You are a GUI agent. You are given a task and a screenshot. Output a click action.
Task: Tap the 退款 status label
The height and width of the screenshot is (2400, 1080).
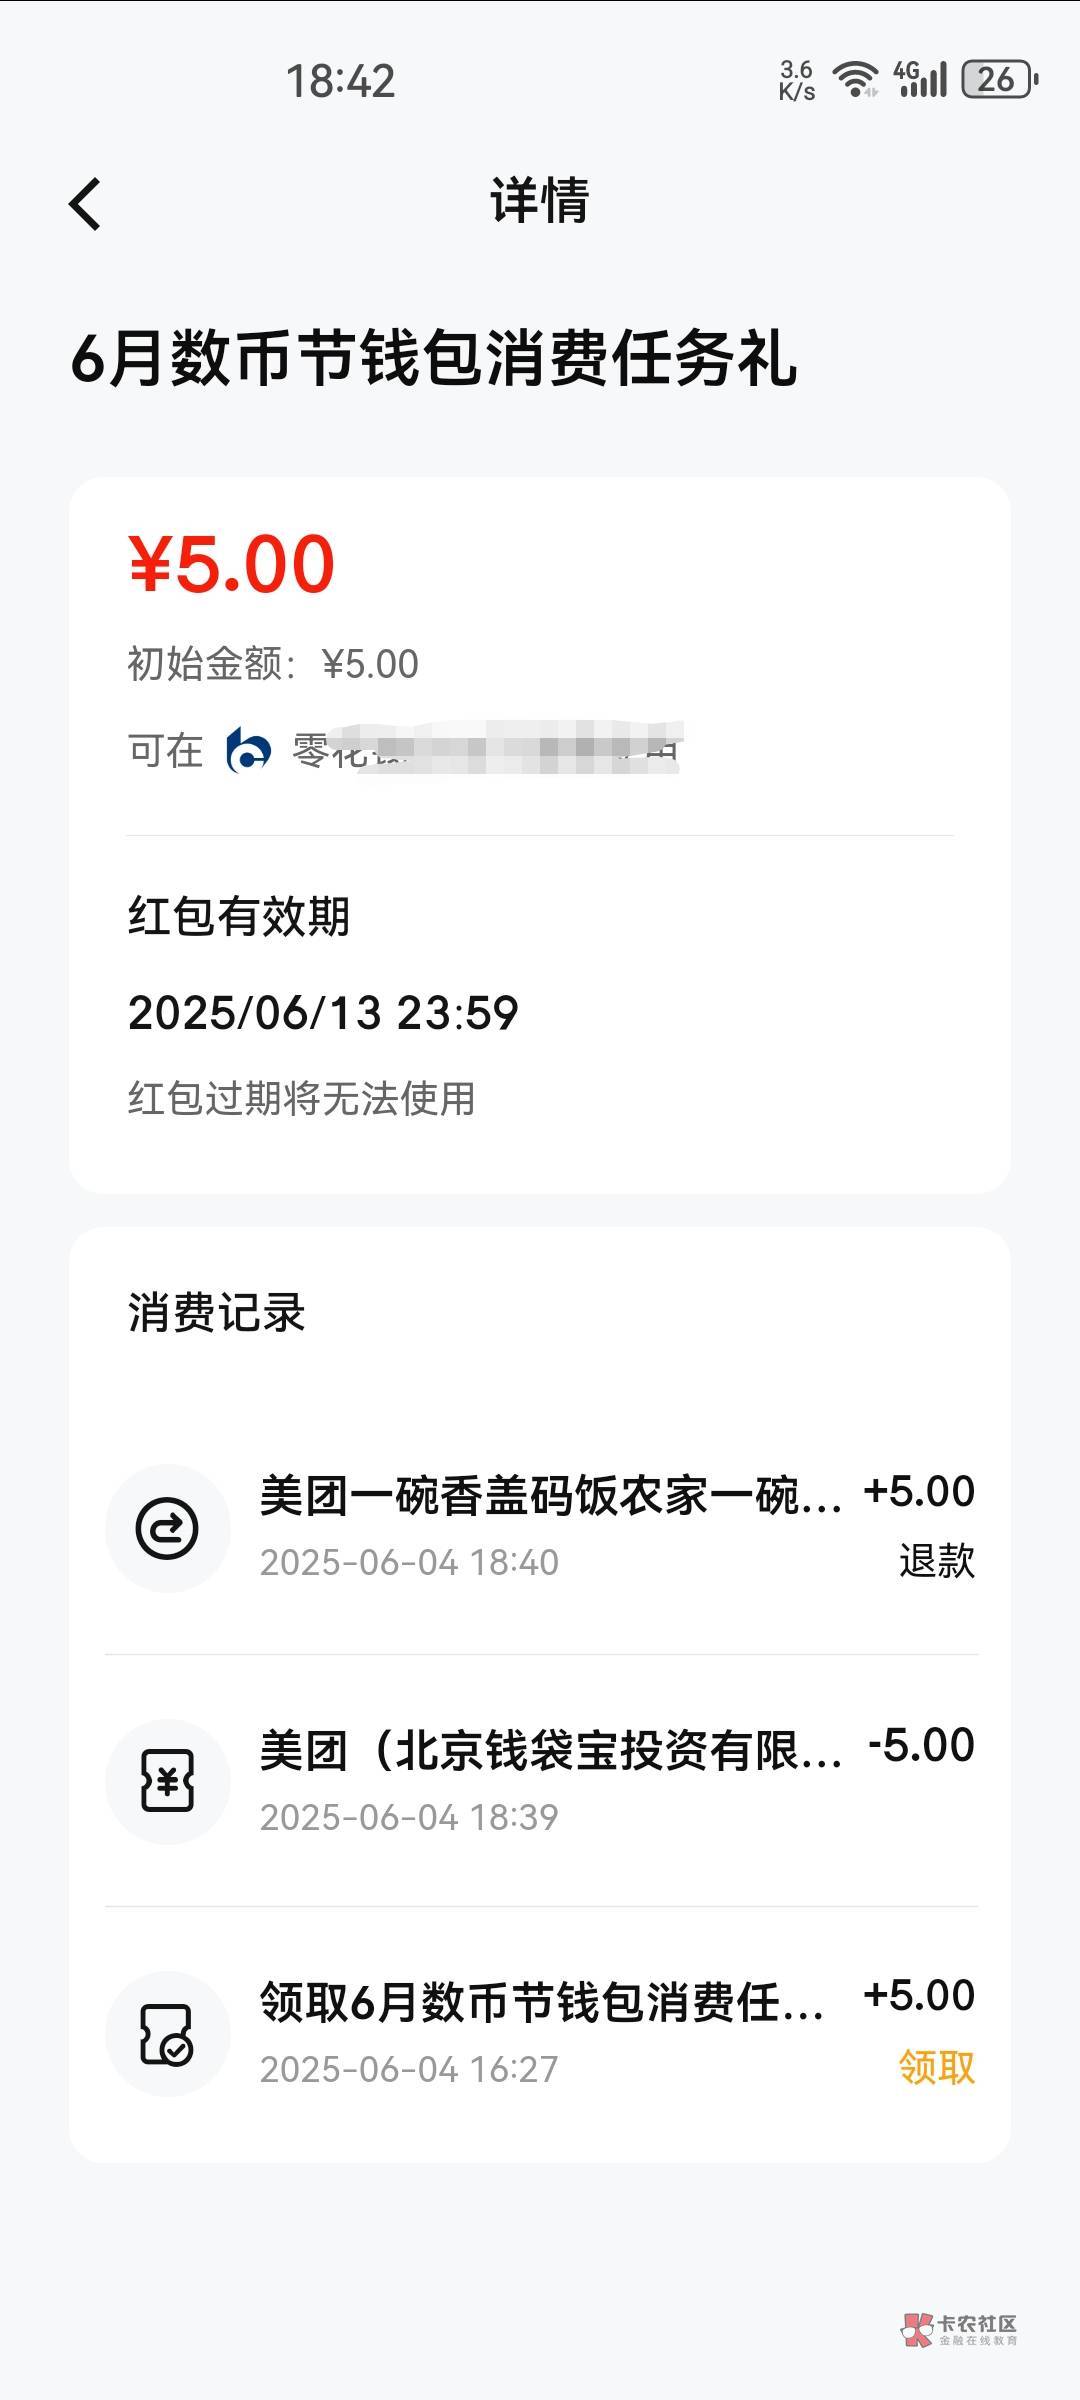click(936, 1561)
